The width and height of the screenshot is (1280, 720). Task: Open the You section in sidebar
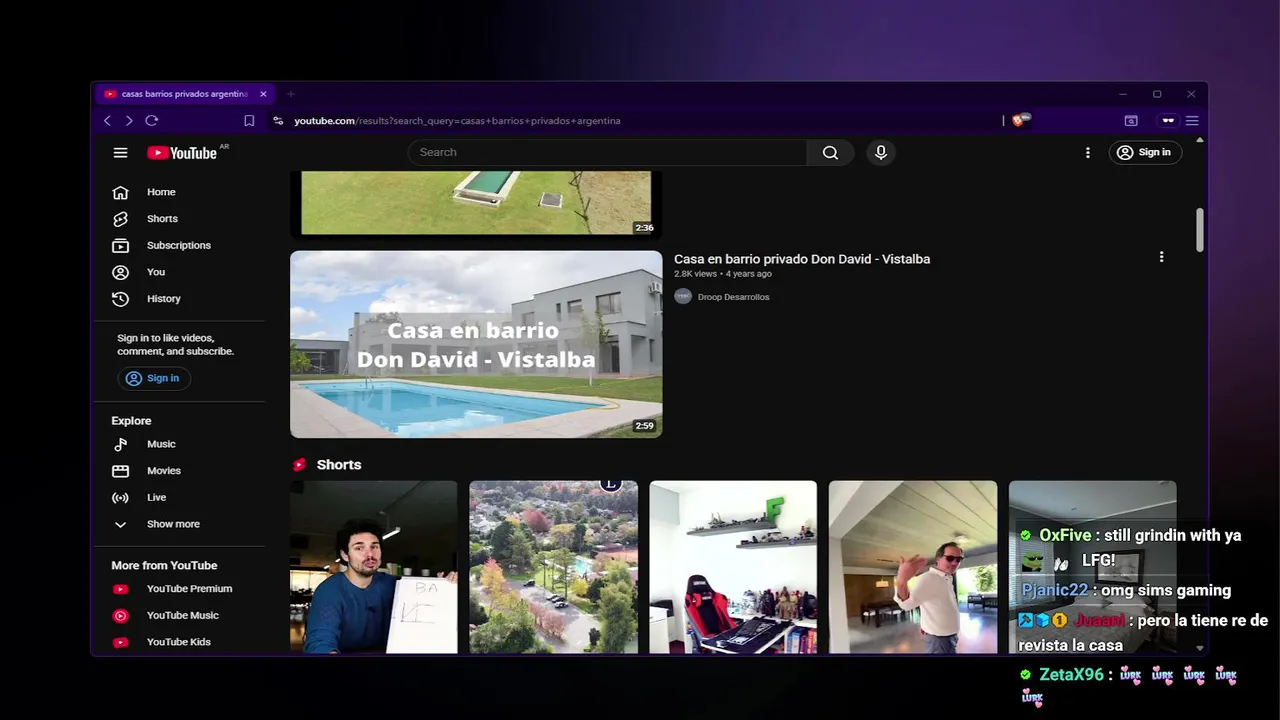click(x=156, y=272)
